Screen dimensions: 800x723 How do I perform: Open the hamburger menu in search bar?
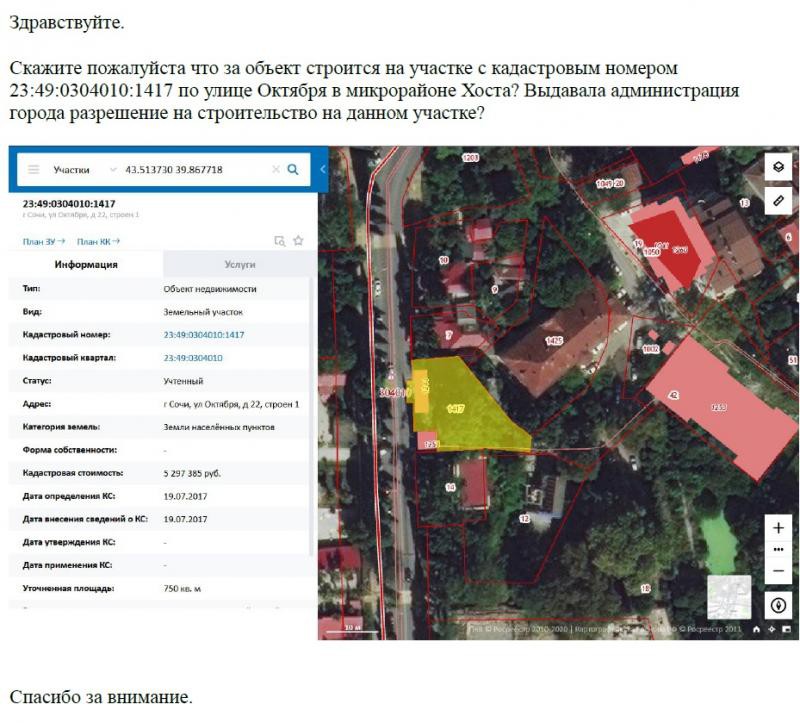coord(34,170)
